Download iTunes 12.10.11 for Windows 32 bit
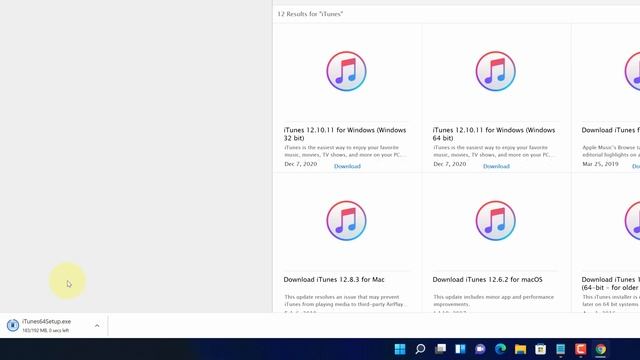 point(347,166)
